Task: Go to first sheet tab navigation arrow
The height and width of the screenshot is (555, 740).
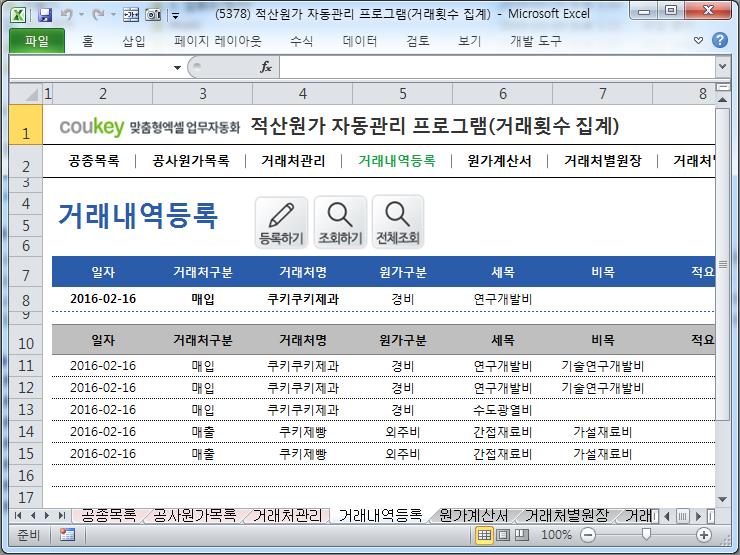Action: click(x=18, y=515)
